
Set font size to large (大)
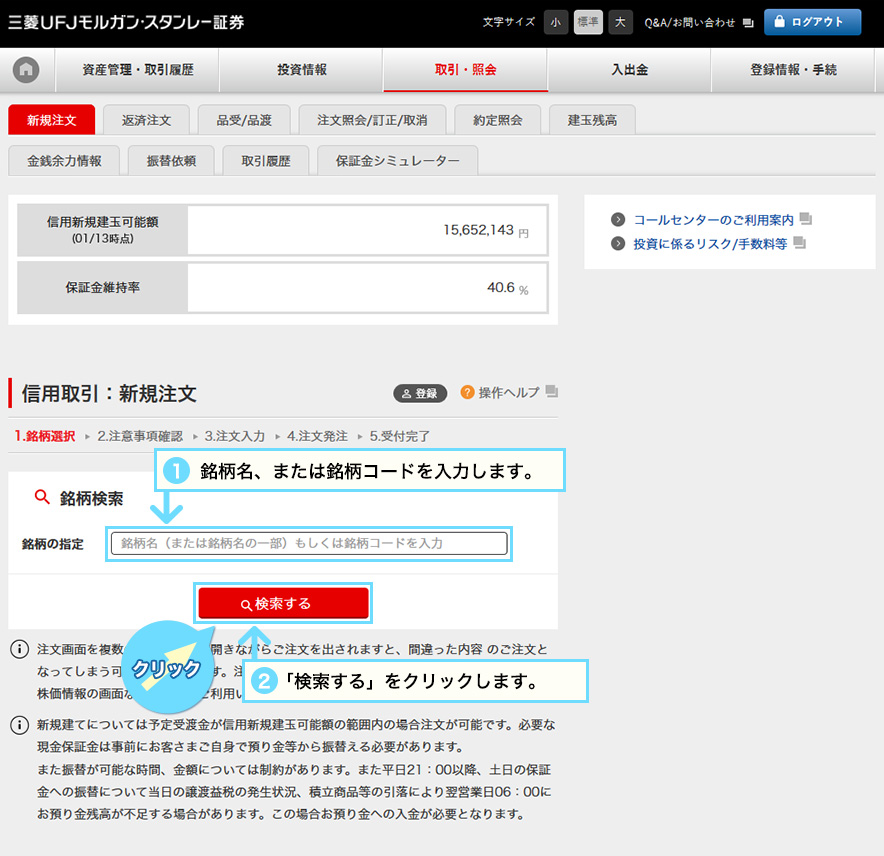(620, 22)
